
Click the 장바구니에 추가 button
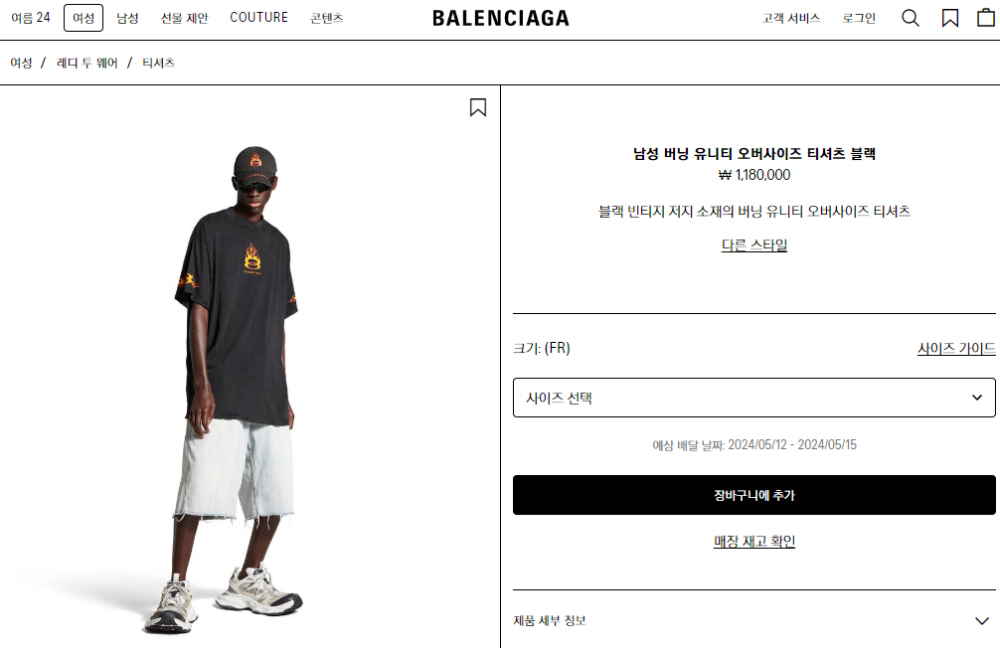tap(754, 495)
